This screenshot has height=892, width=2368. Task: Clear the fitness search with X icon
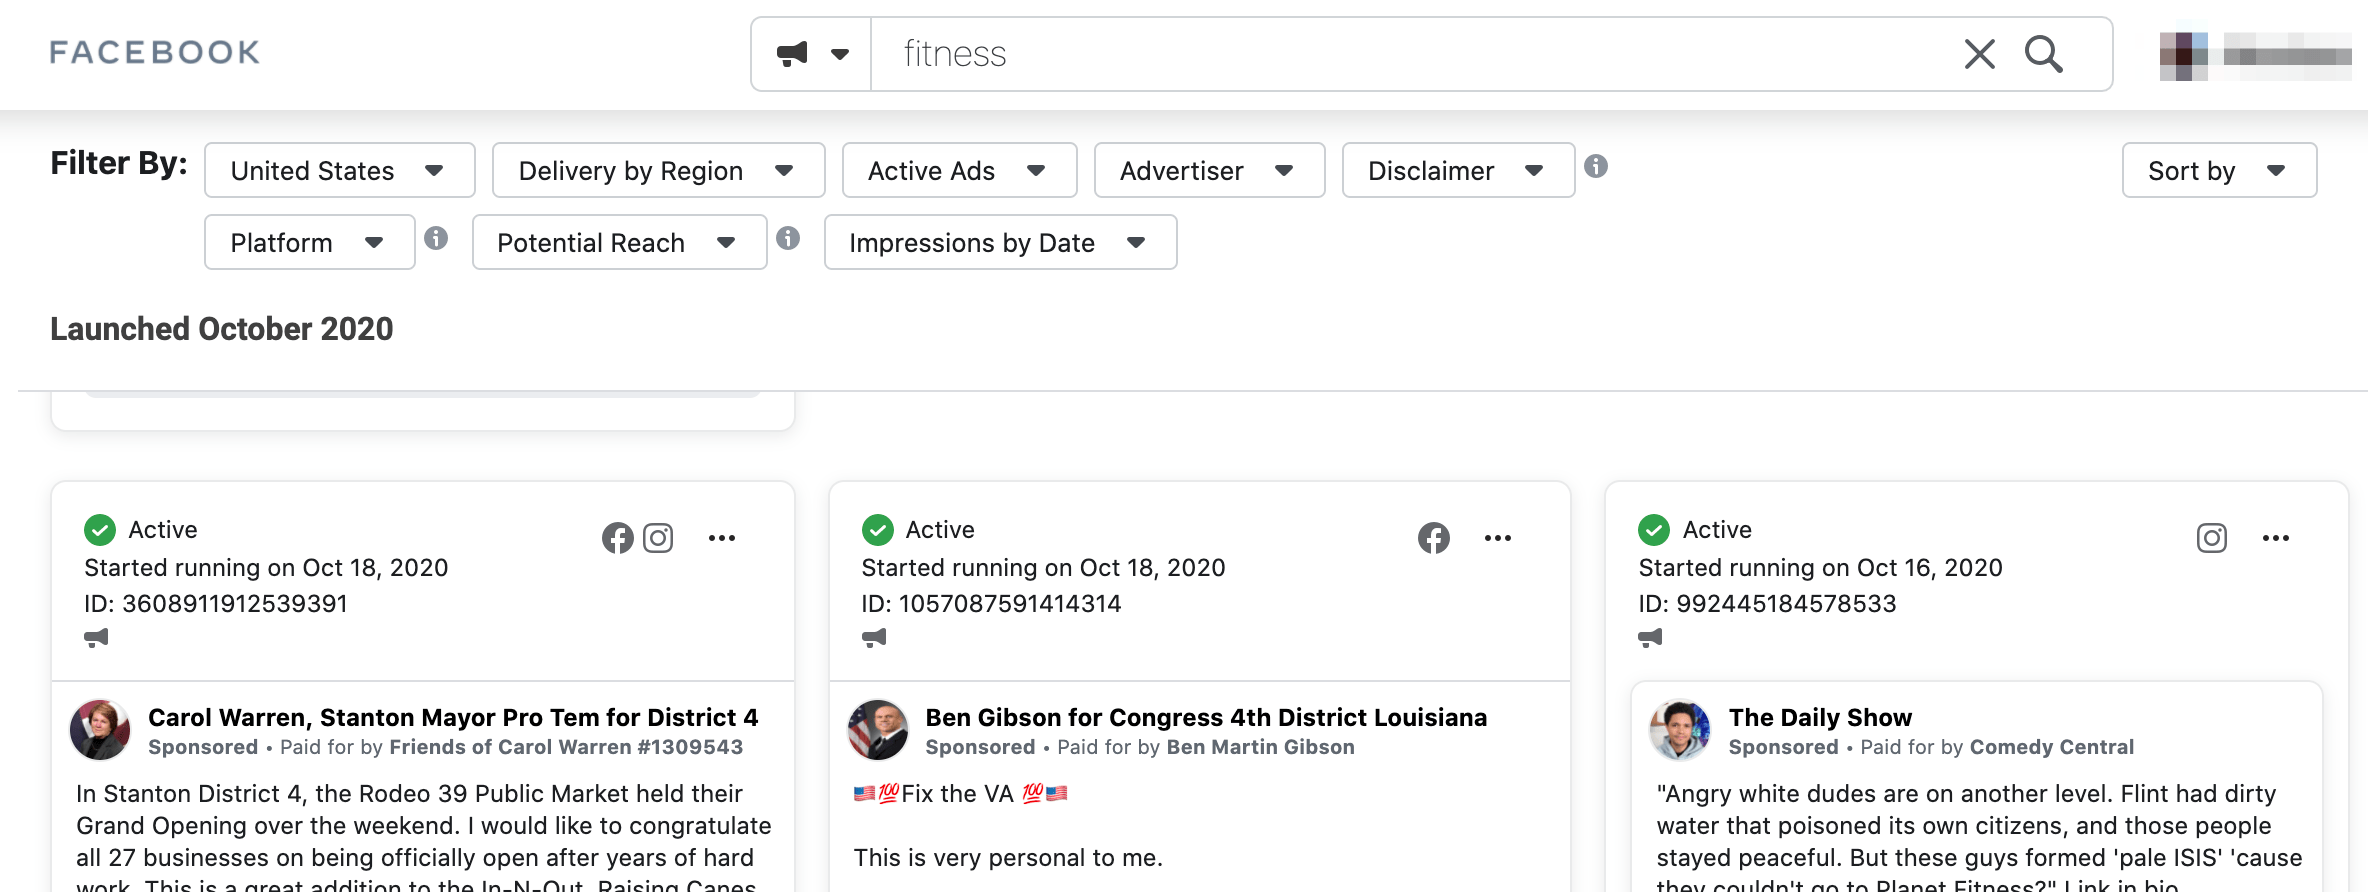click(1979, 54)
